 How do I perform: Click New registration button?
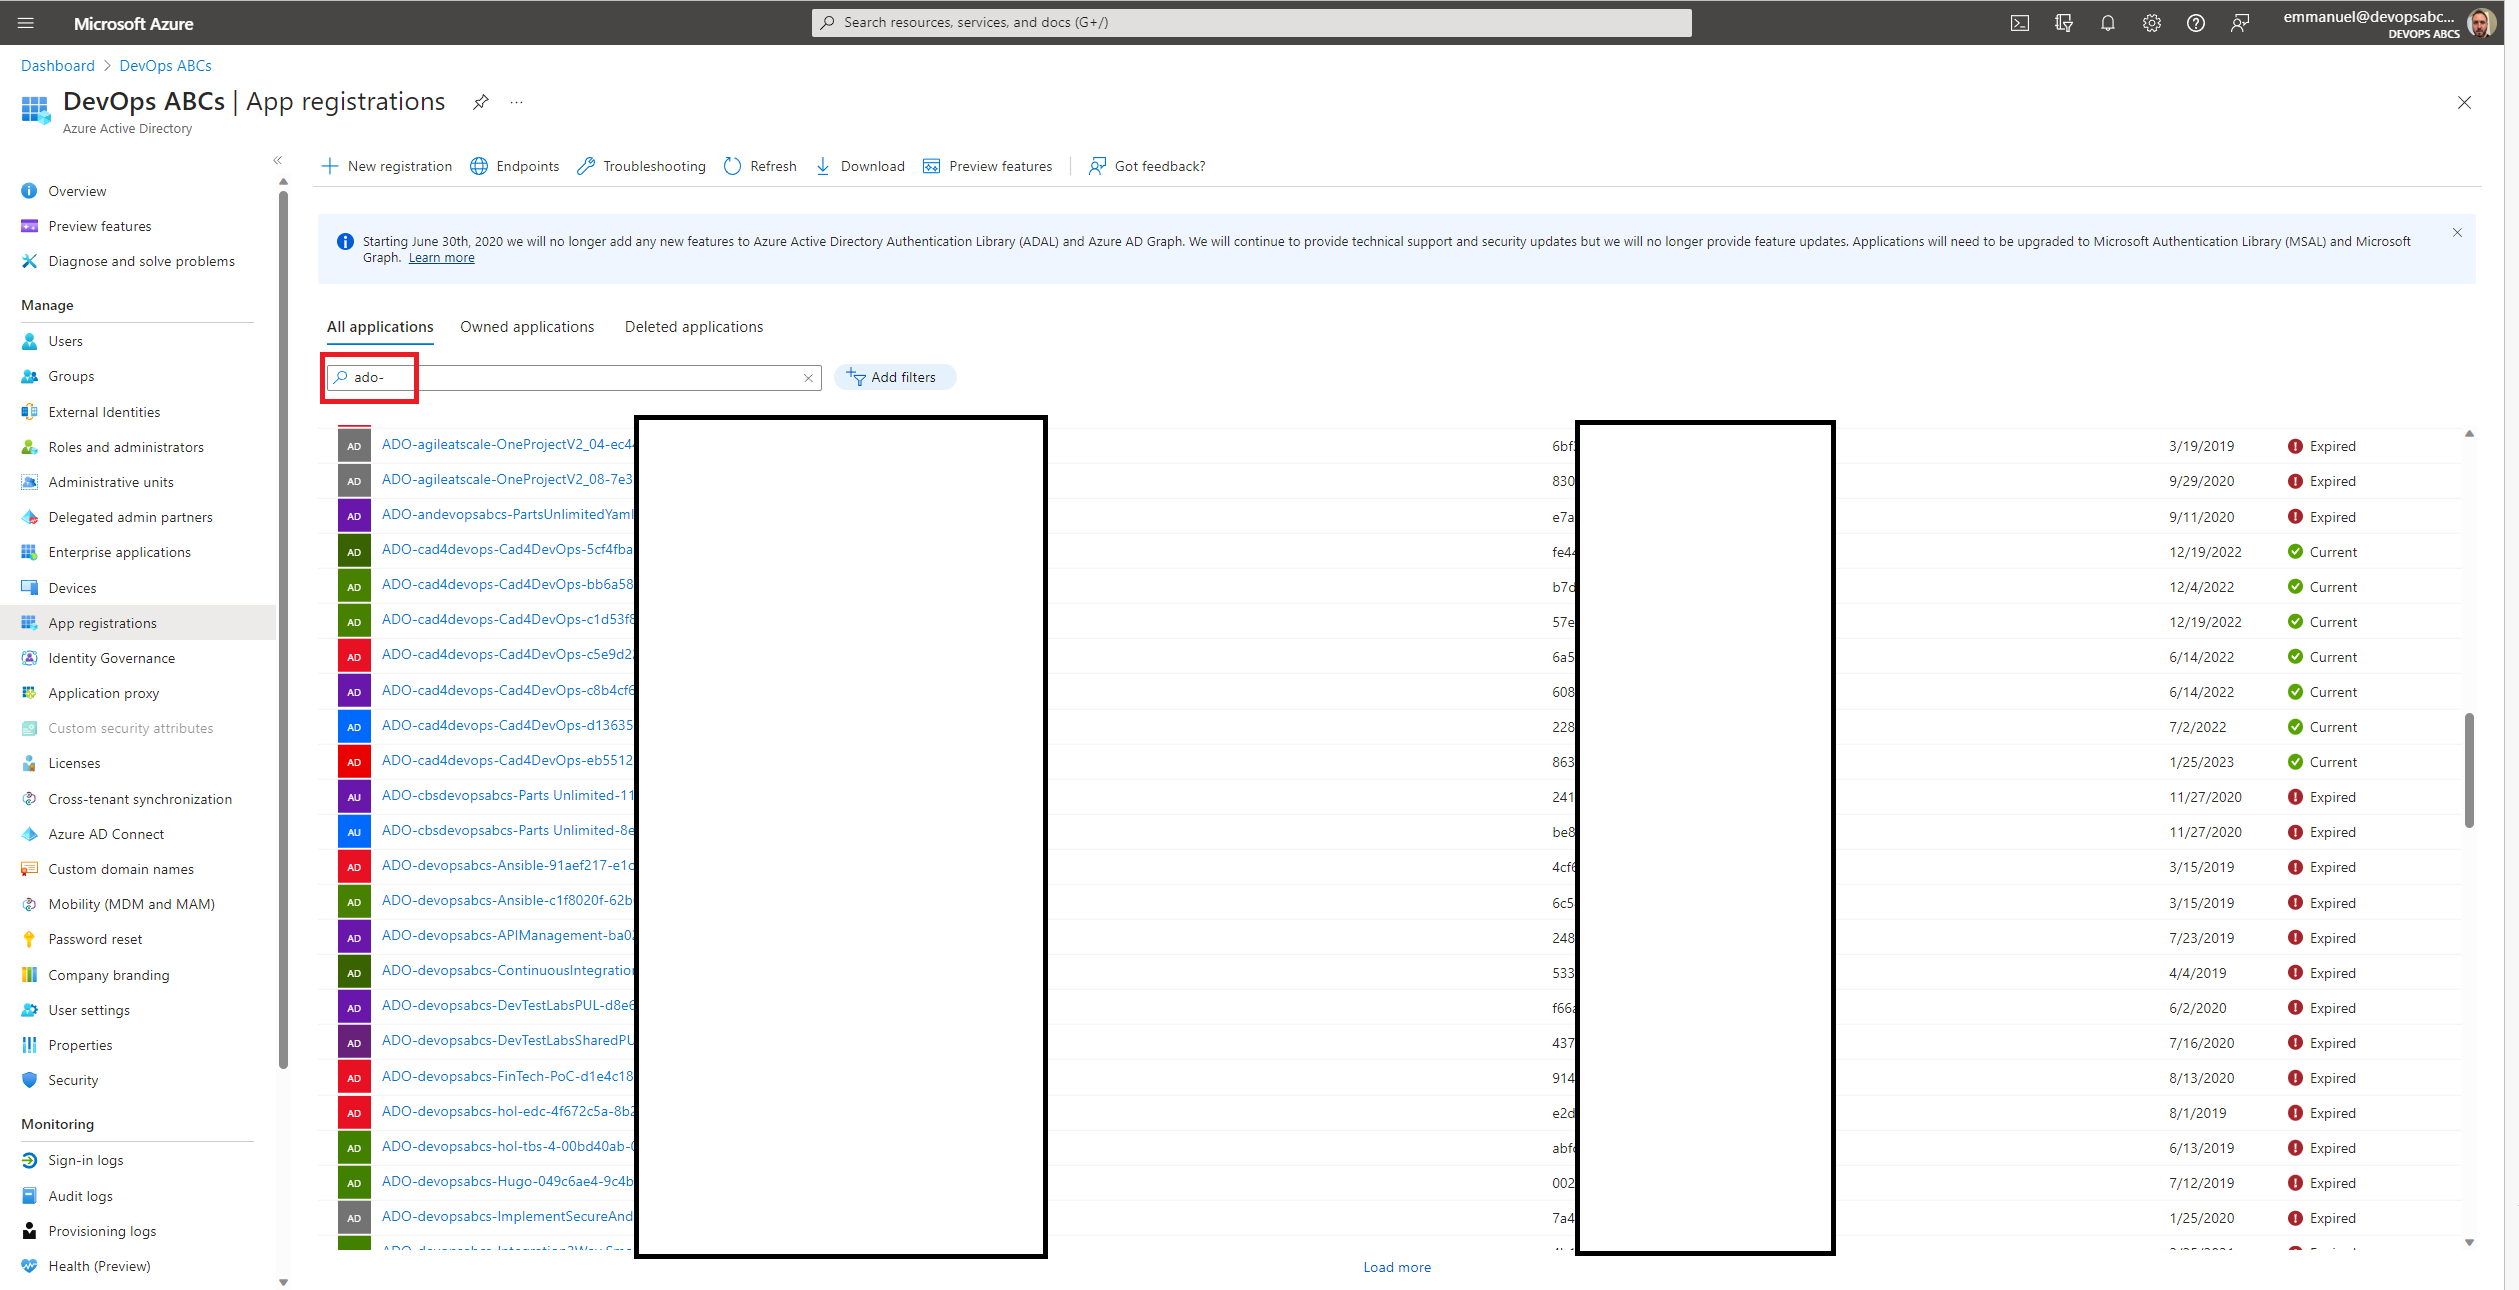[x=387, y=166]
